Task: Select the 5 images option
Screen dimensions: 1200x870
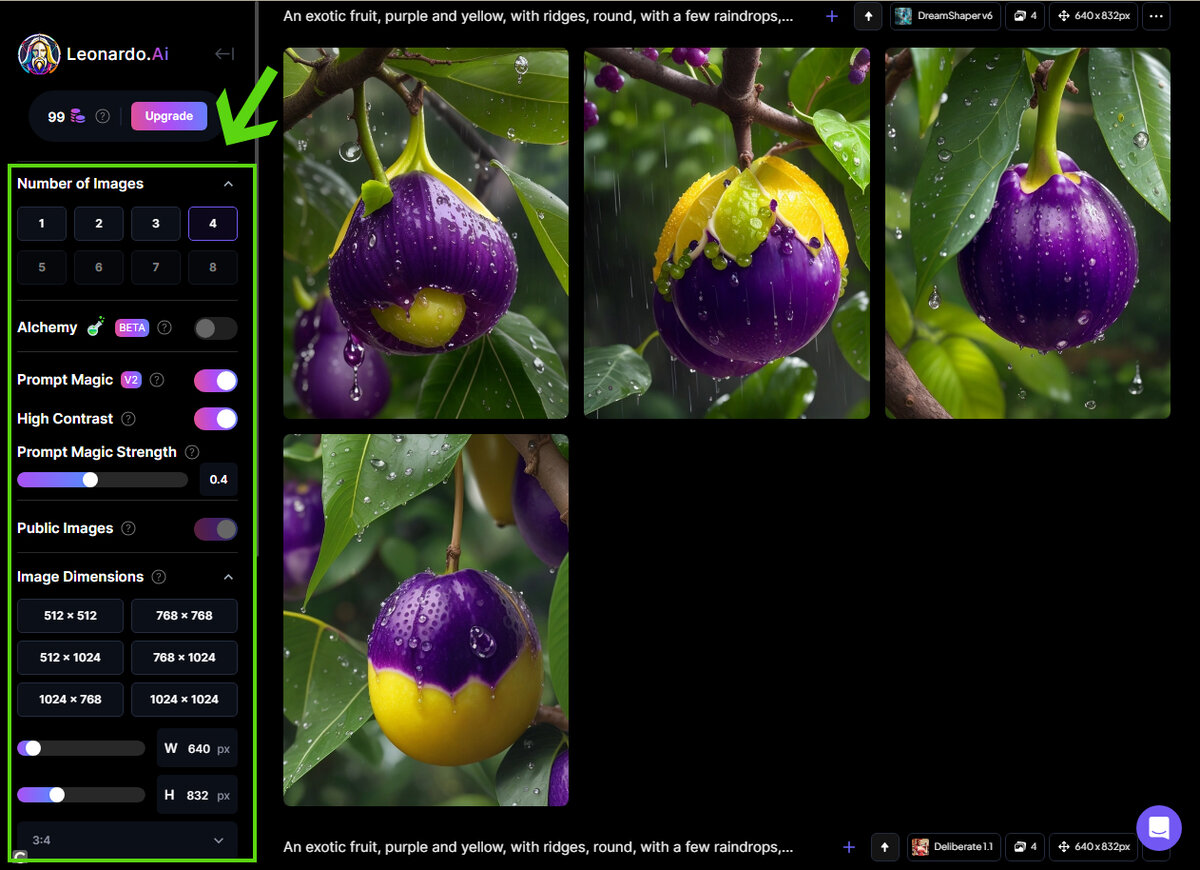Action: click(42, 268)
